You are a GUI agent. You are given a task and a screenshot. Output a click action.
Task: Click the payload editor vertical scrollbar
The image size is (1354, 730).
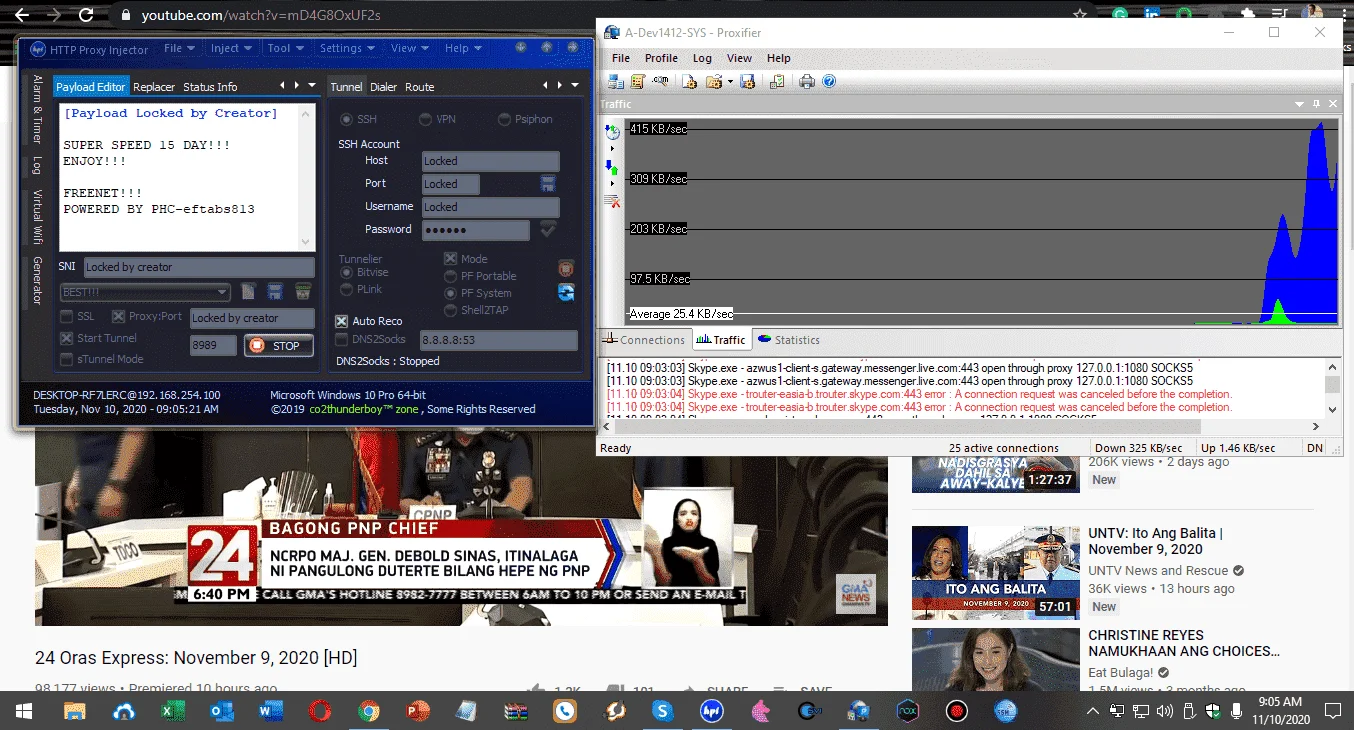[x=308, y=178]
